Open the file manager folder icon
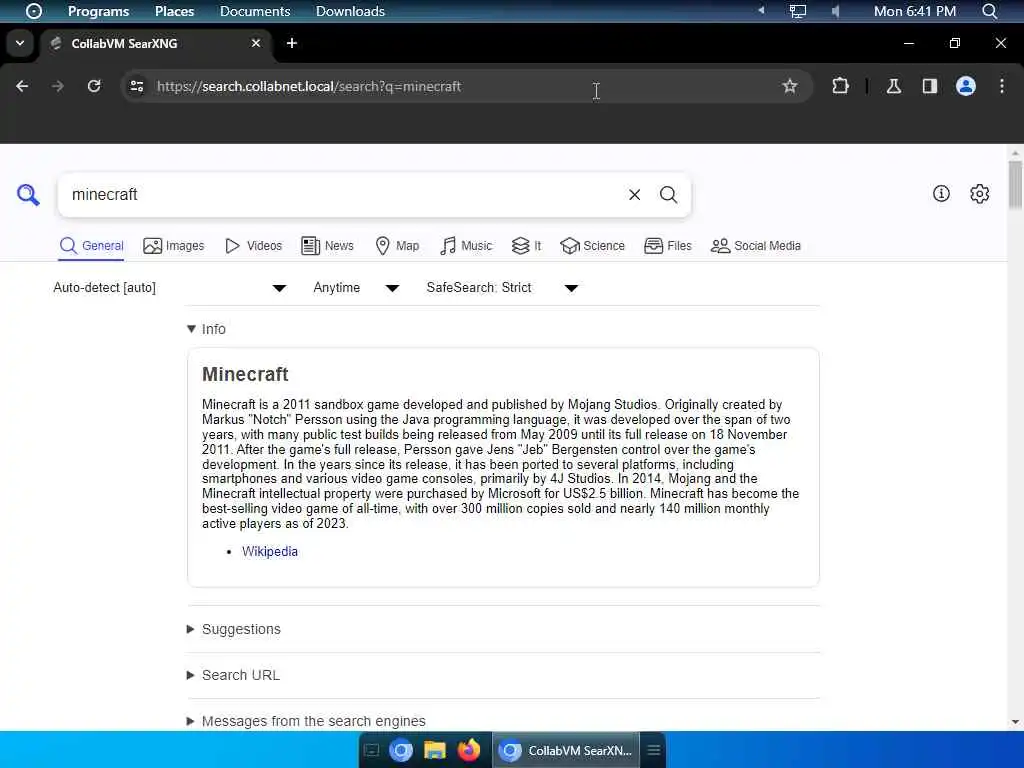 (x=434, y=750)
